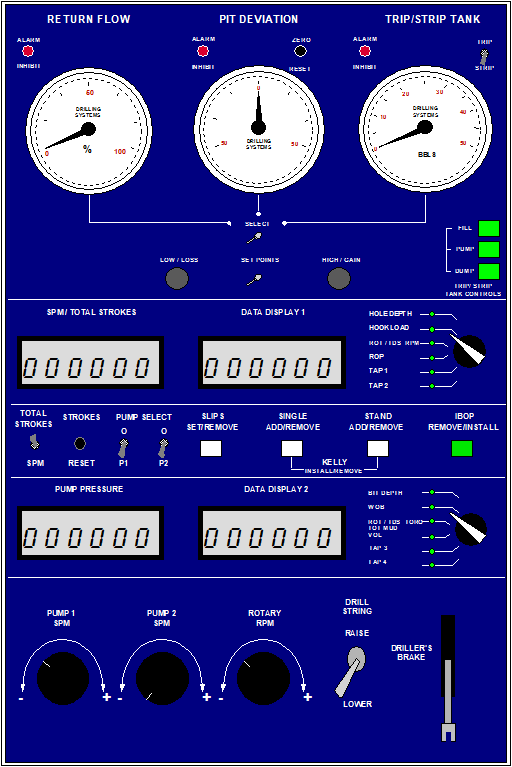
Task: Click the green Dump tank control
Action: [489, 271]
